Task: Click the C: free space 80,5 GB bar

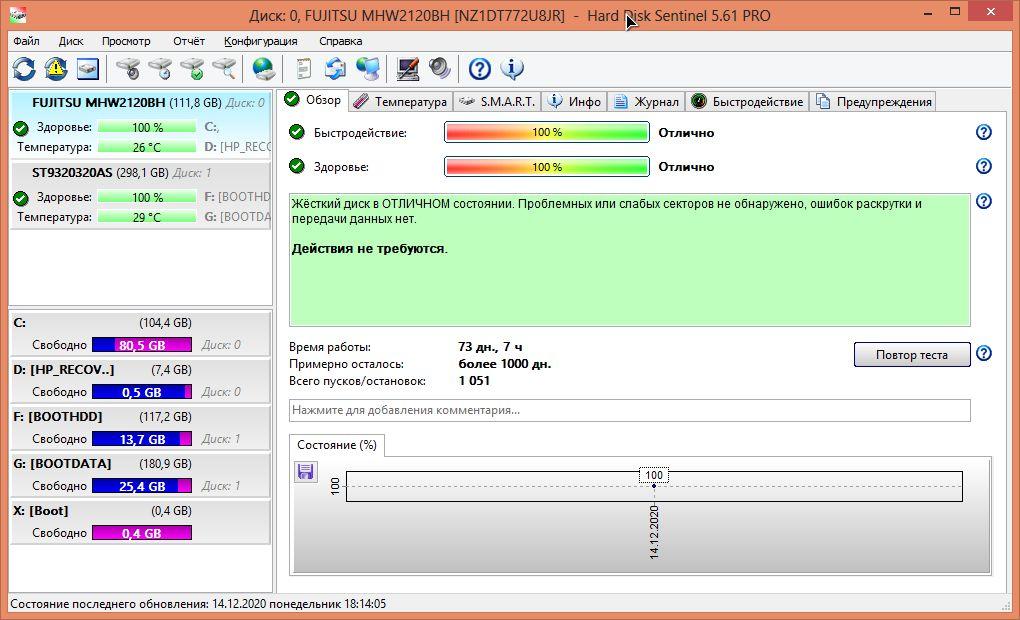Action: 142,345
